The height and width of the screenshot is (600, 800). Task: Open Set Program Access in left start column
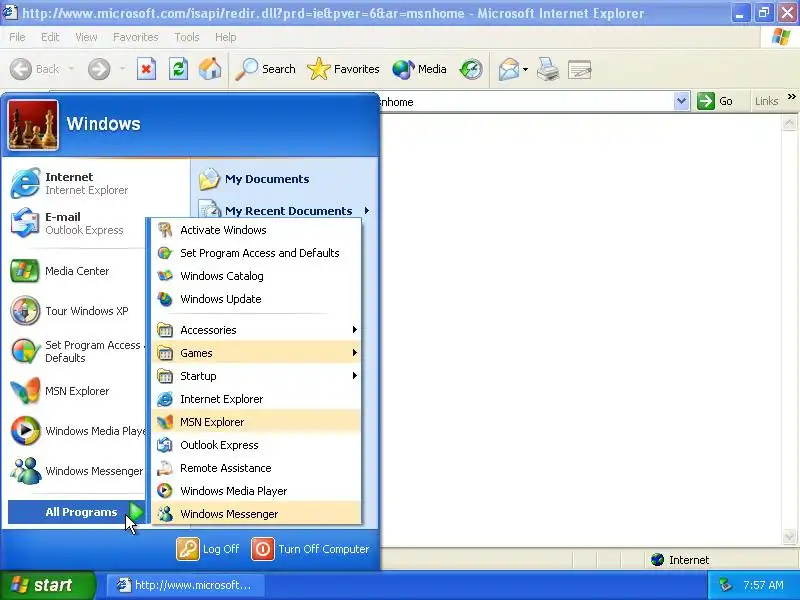tap(77, 351)
